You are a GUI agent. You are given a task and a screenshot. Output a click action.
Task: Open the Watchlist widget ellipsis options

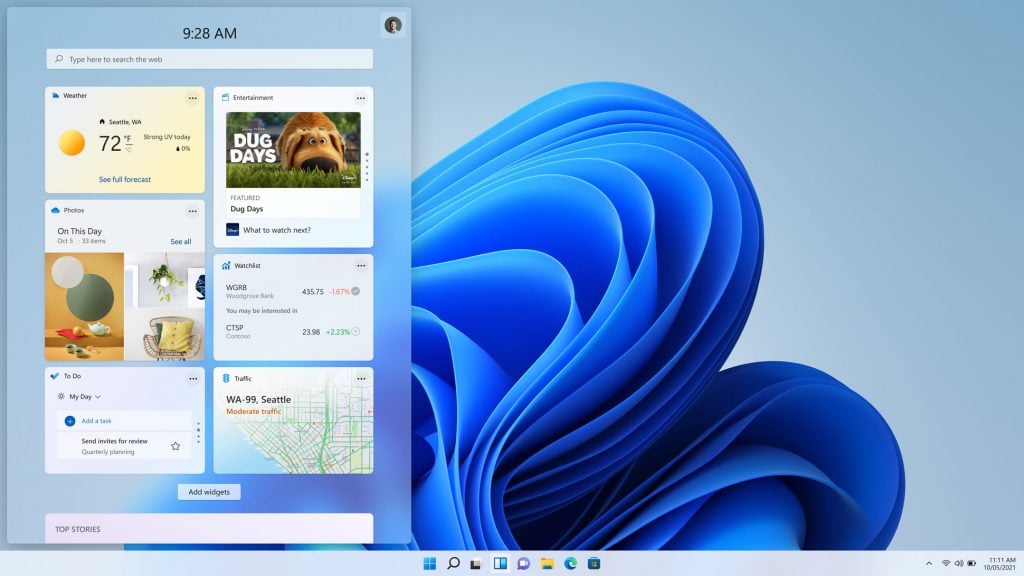click(x=361, y=266)
